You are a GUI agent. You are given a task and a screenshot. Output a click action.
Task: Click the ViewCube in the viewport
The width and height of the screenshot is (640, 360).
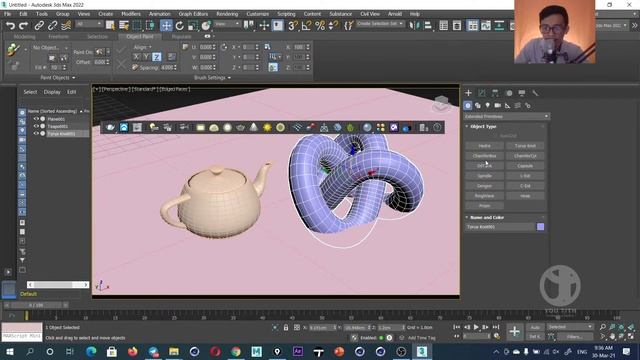point(442,103)
